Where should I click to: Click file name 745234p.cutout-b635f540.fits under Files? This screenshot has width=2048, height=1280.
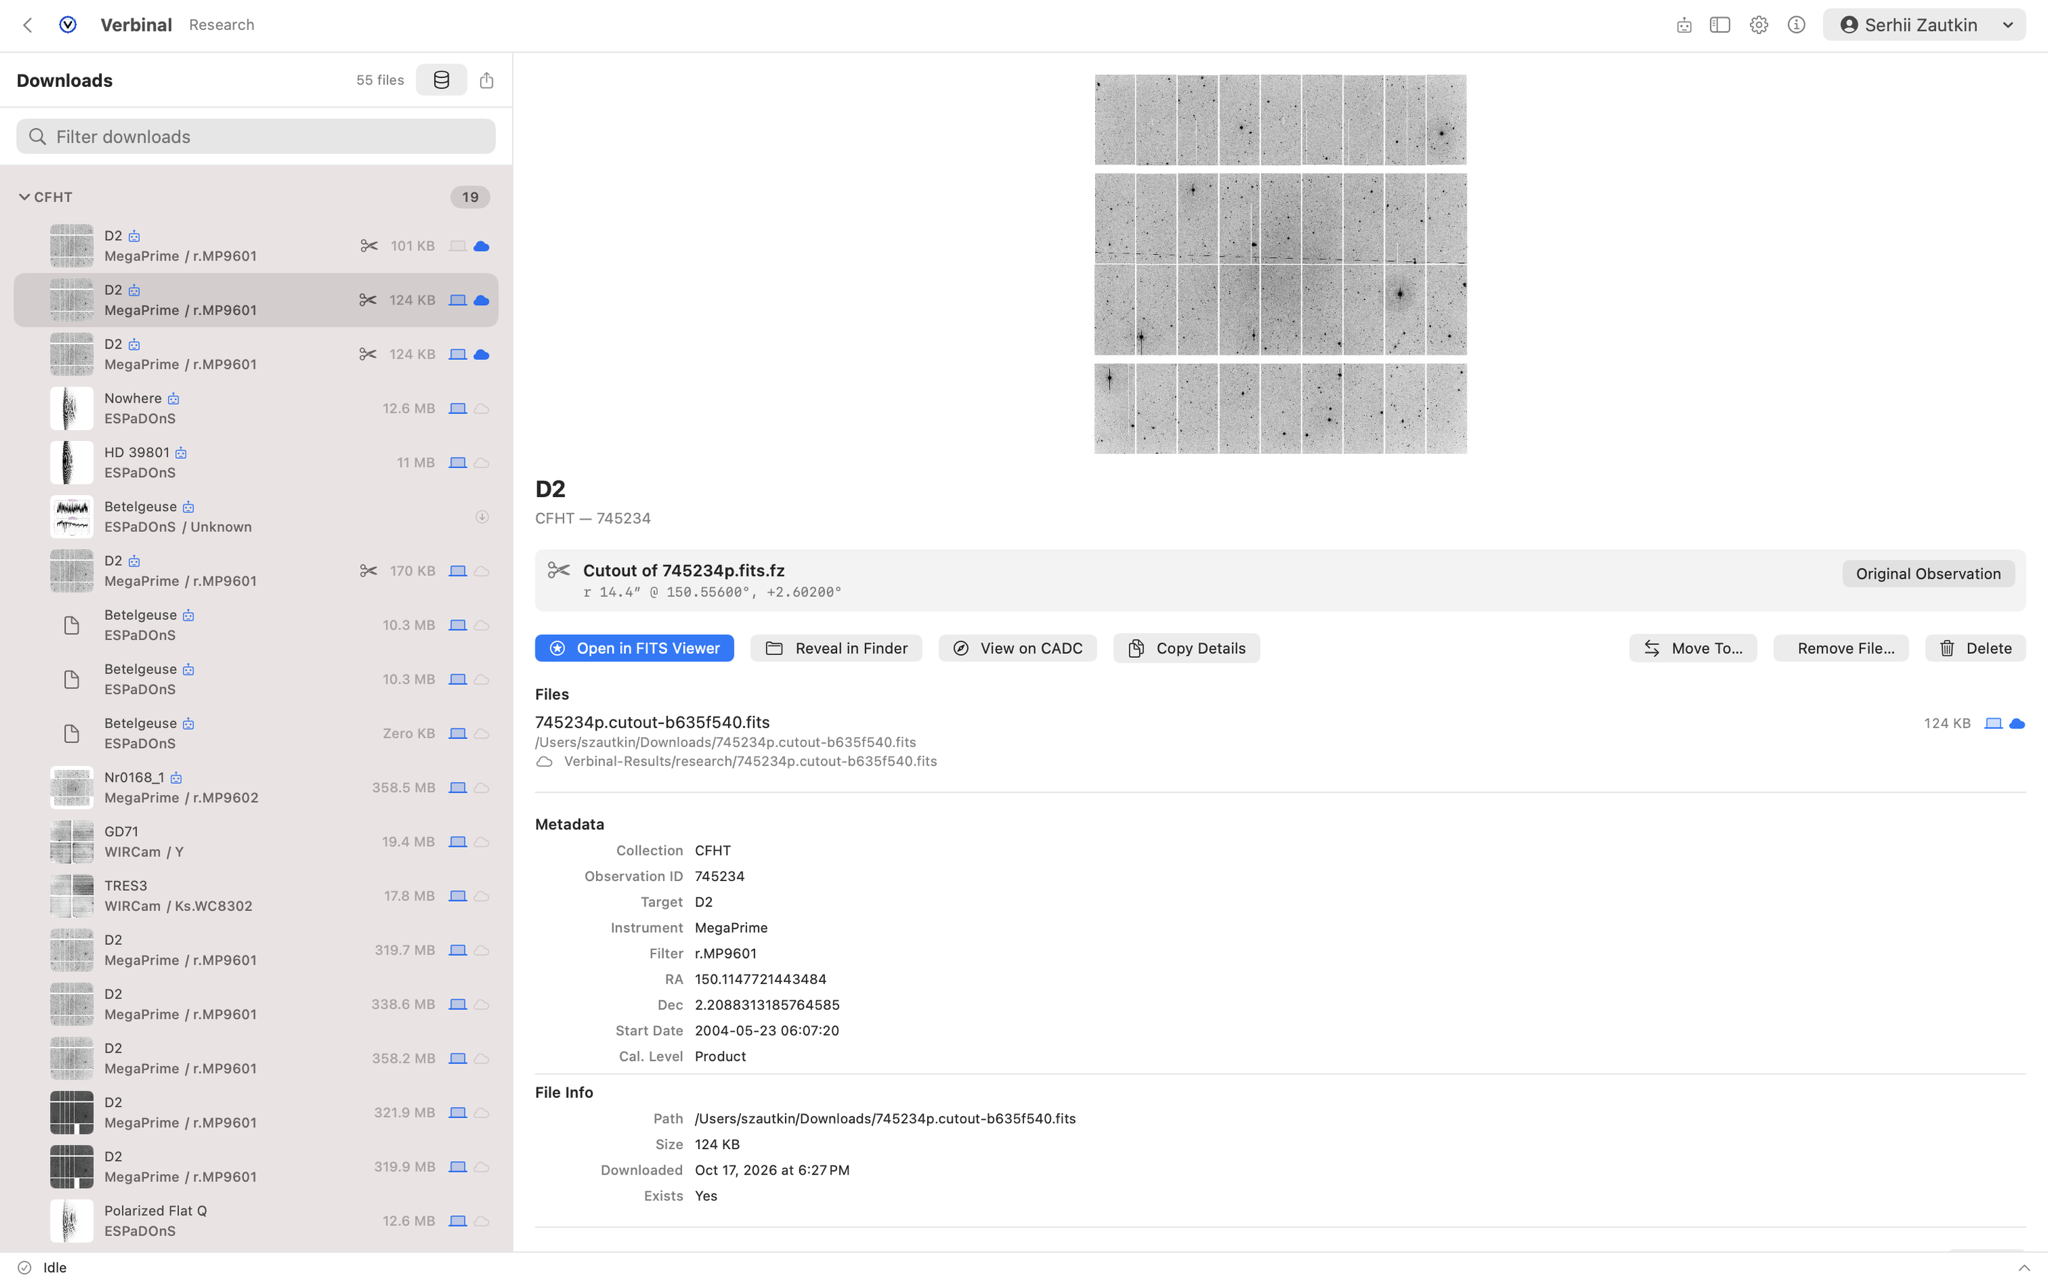652,722
